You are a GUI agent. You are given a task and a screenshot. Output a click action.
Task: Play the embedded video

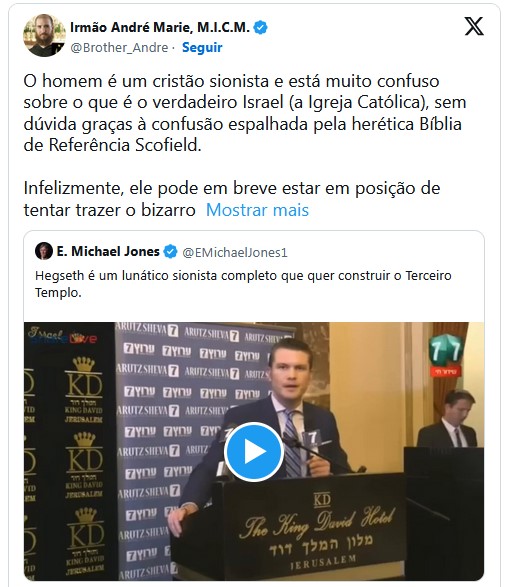click(x=254, y=452)
